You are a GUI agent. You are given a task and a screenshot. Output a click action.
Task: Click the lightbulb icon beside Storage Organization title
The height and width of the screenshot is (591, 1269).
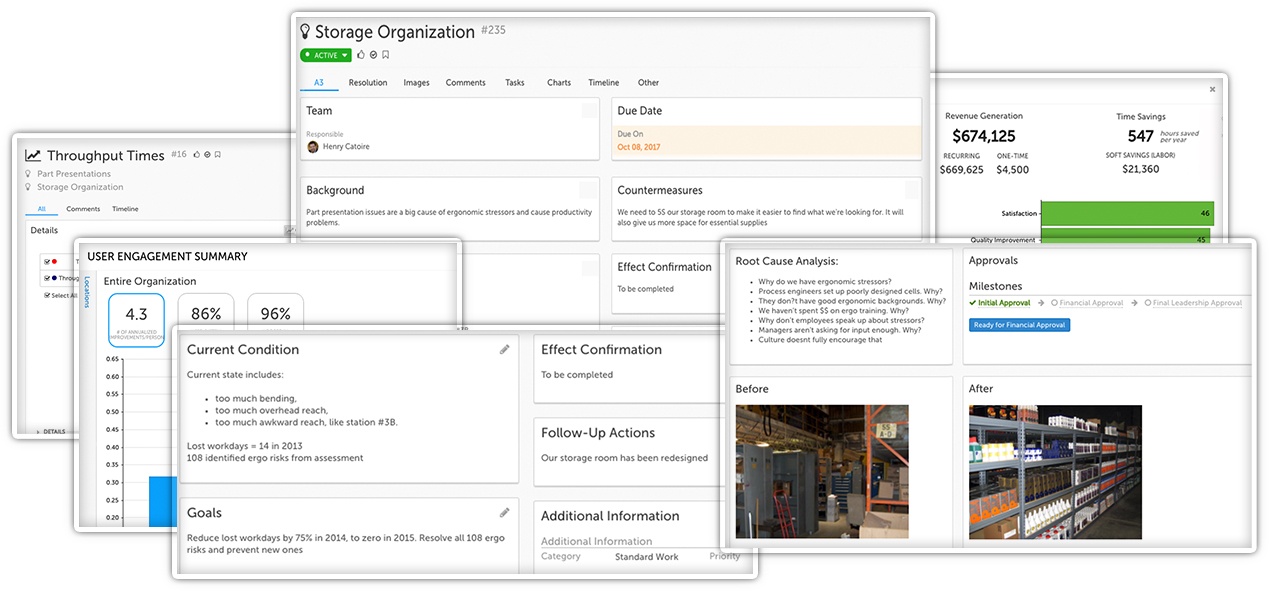click(304, 31)
